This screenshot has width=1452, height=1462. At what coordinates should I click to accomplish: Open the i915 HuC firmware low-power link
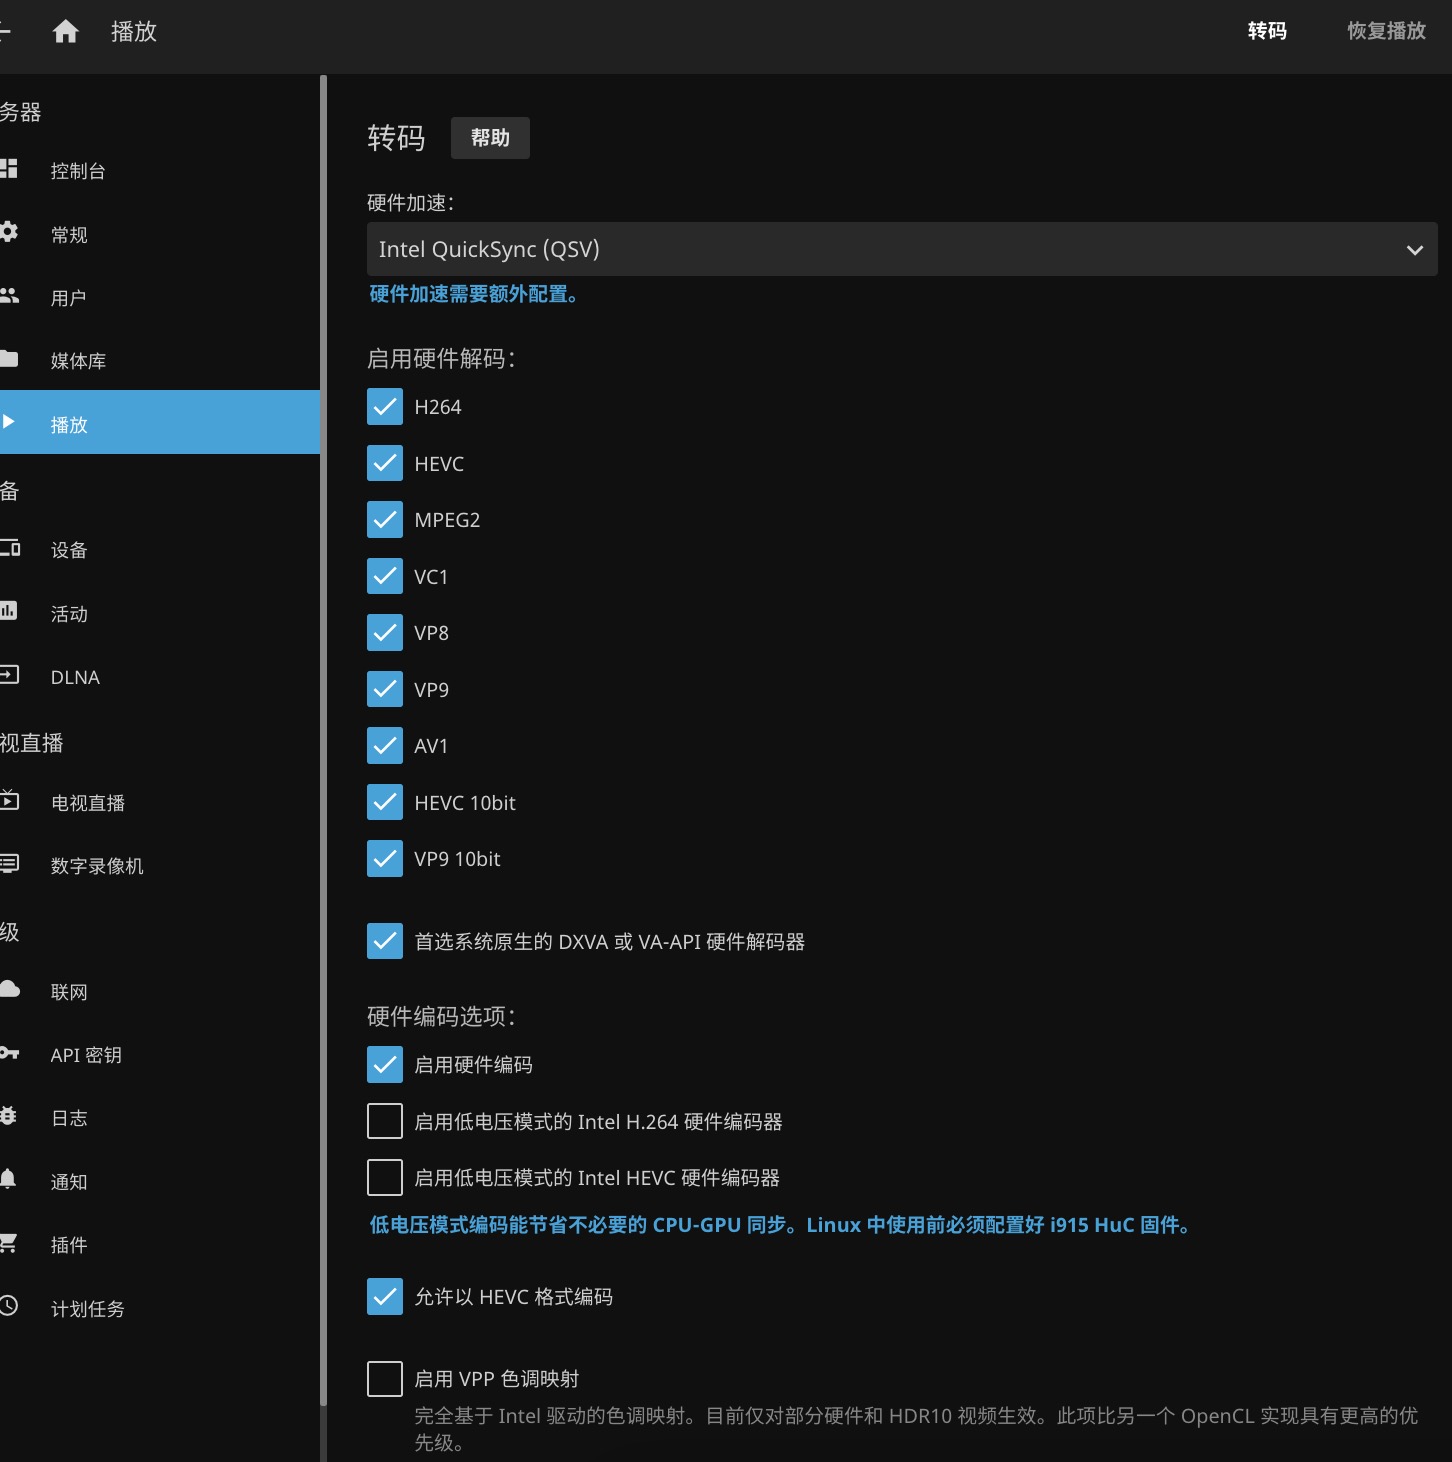click(780, 1225)
